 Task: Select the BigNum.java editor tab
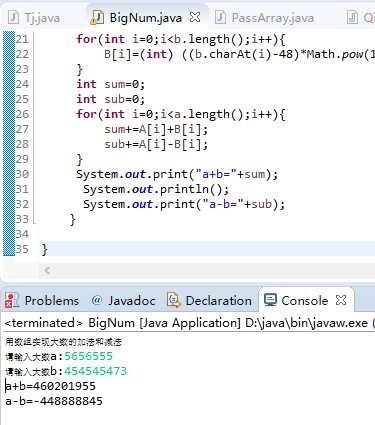tap(146, 17)
